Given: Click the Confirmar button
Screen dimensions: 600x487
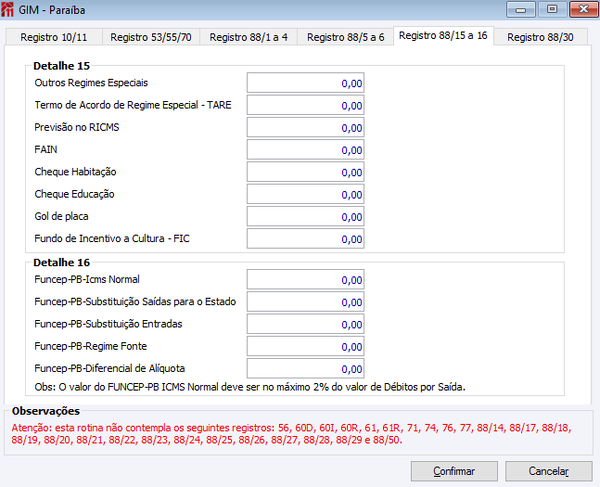Looking at the screenshot, I should coord(454,471).
